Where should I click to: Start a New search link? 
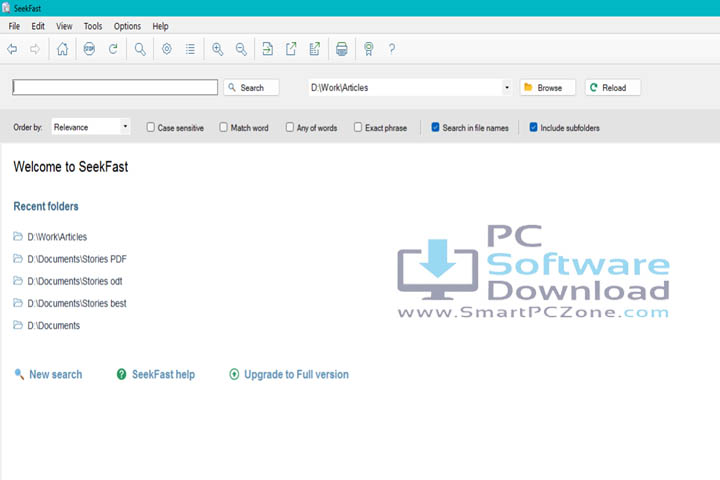[56, 374]
